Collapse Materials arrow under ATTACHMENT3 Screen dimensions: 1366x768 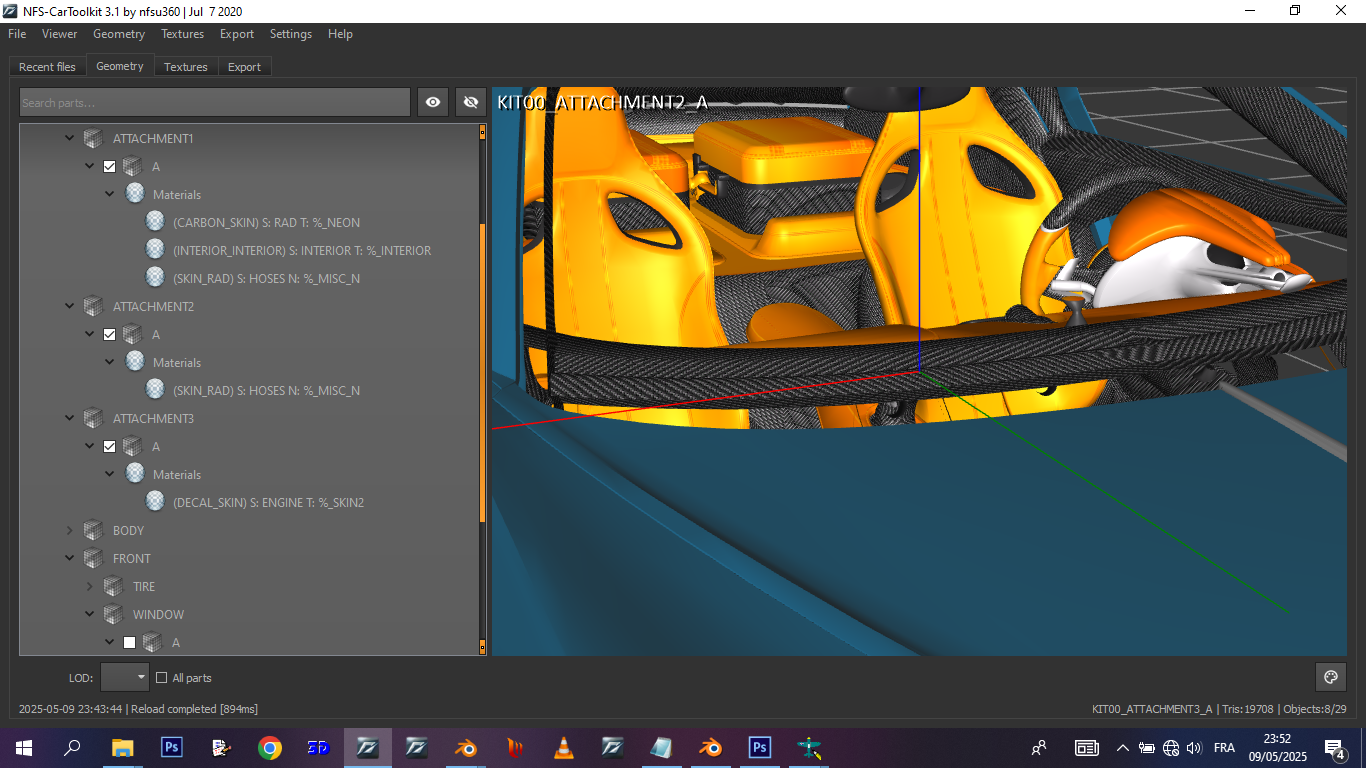(109, 474)
